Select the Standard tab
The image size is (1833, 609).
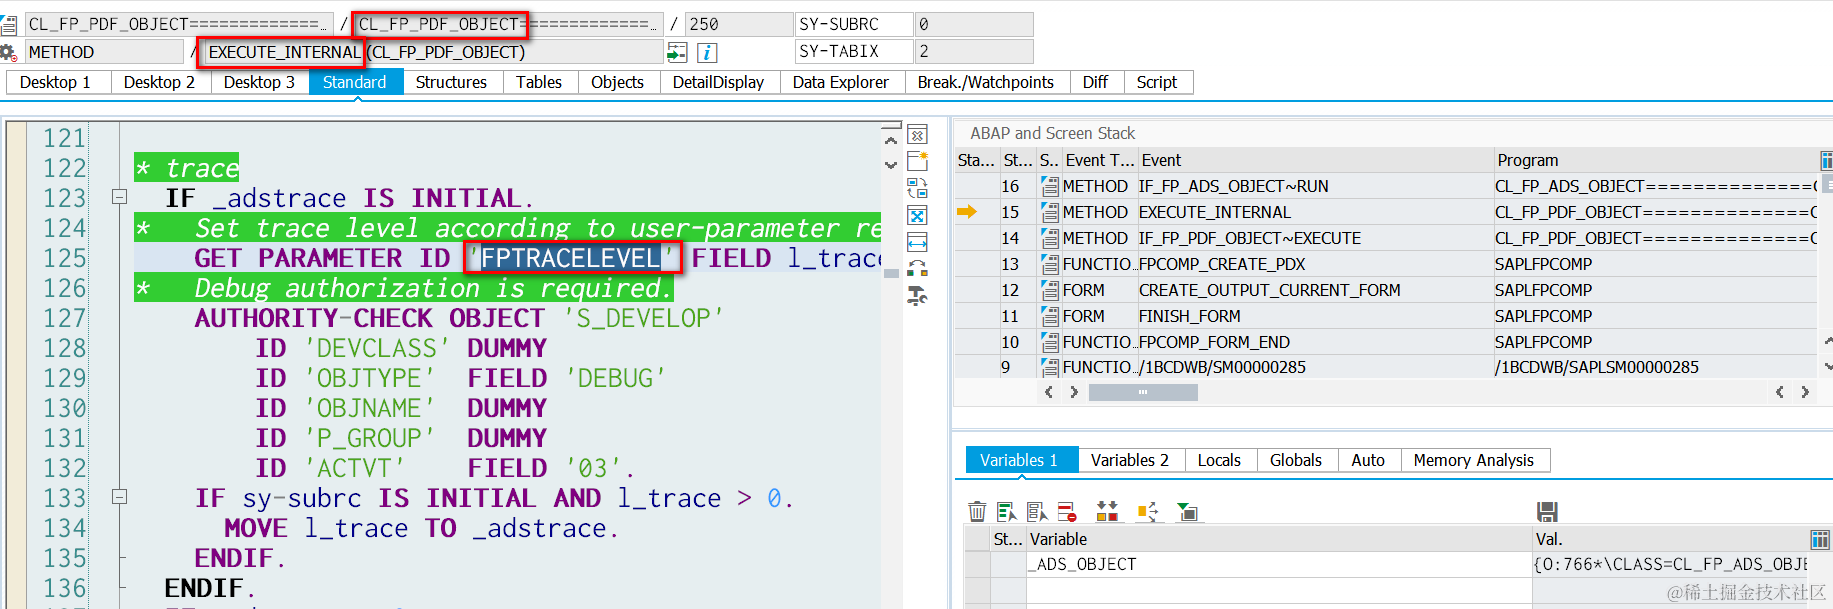coord(355,82)
